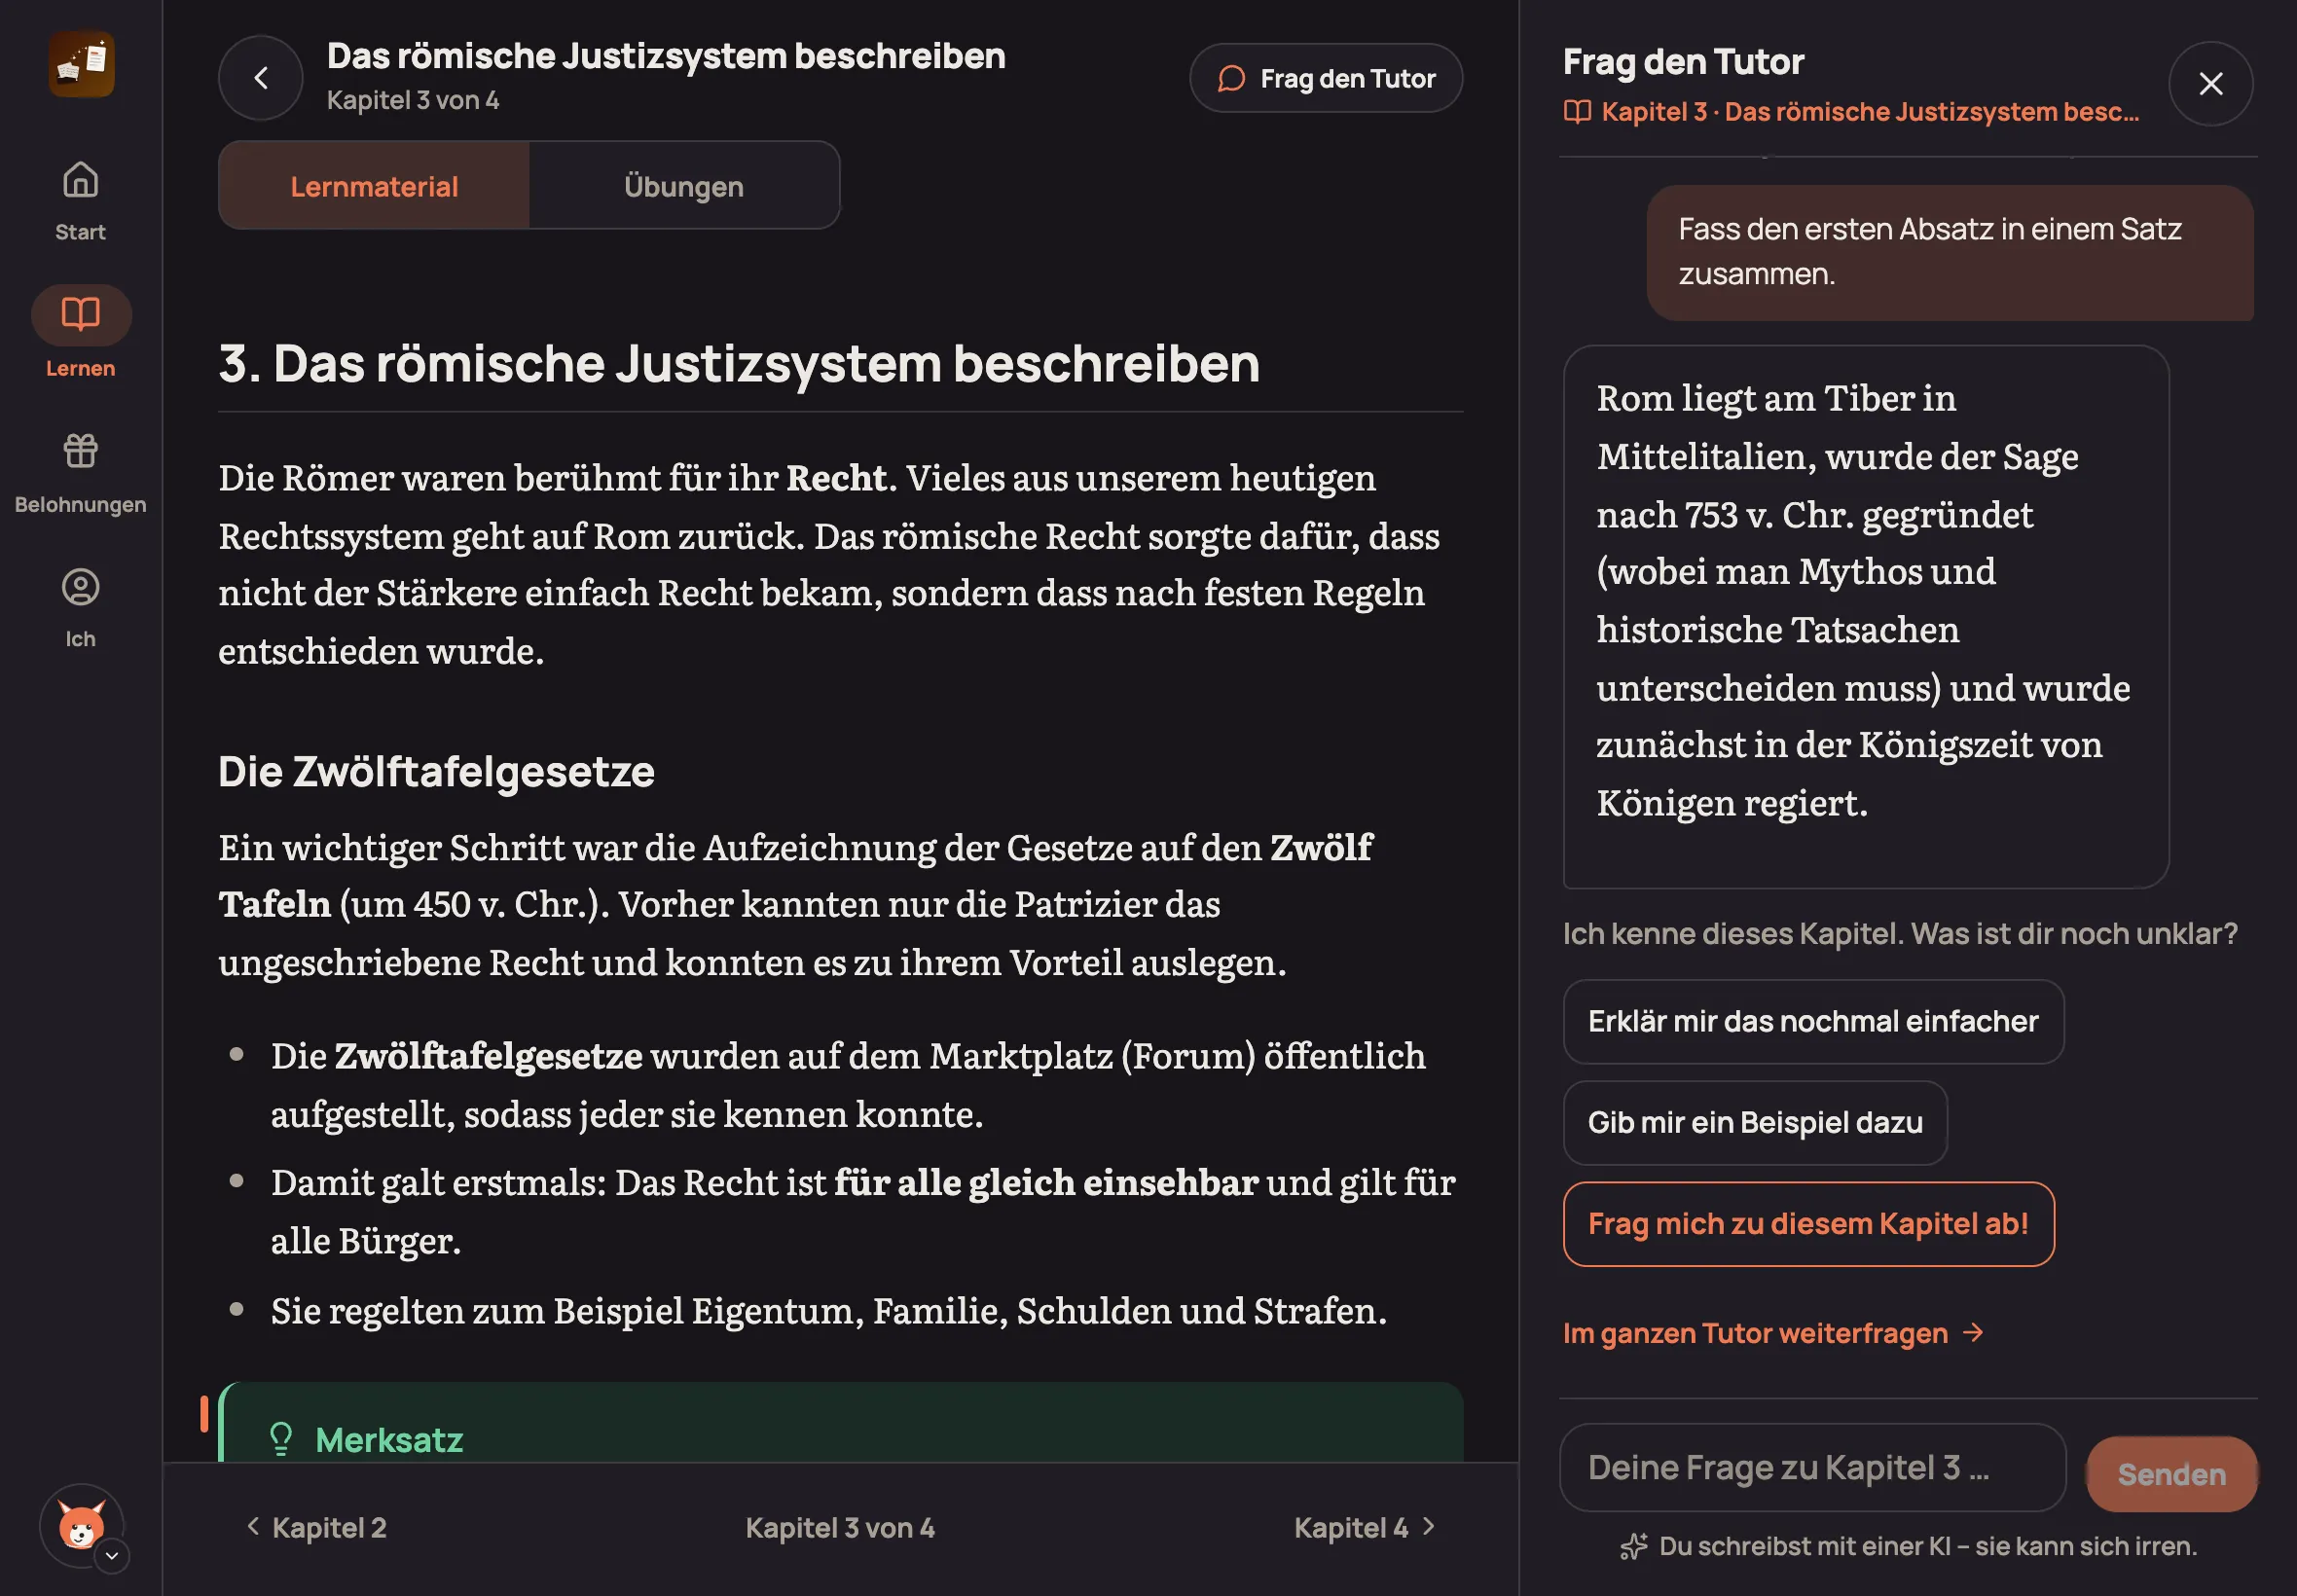
Task: Close the Frag den Tutor panel
Action: [x=2211, y=83]
